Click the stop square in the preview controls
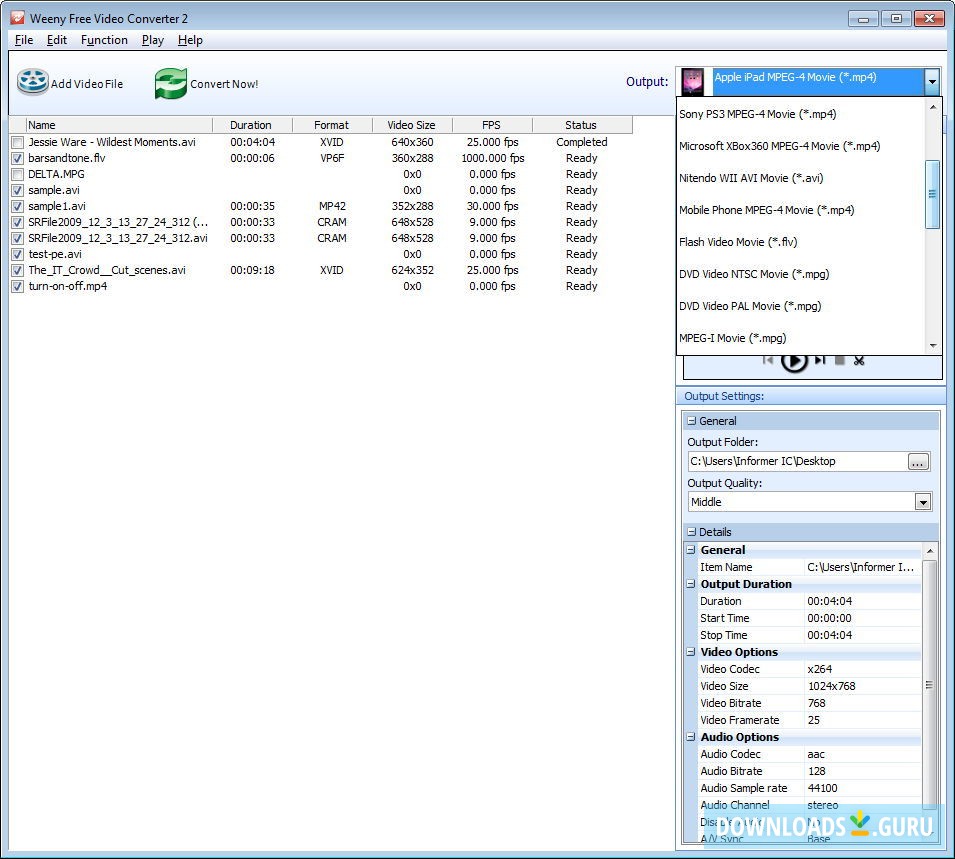The image size is (955, 859). tap(840, 361)
